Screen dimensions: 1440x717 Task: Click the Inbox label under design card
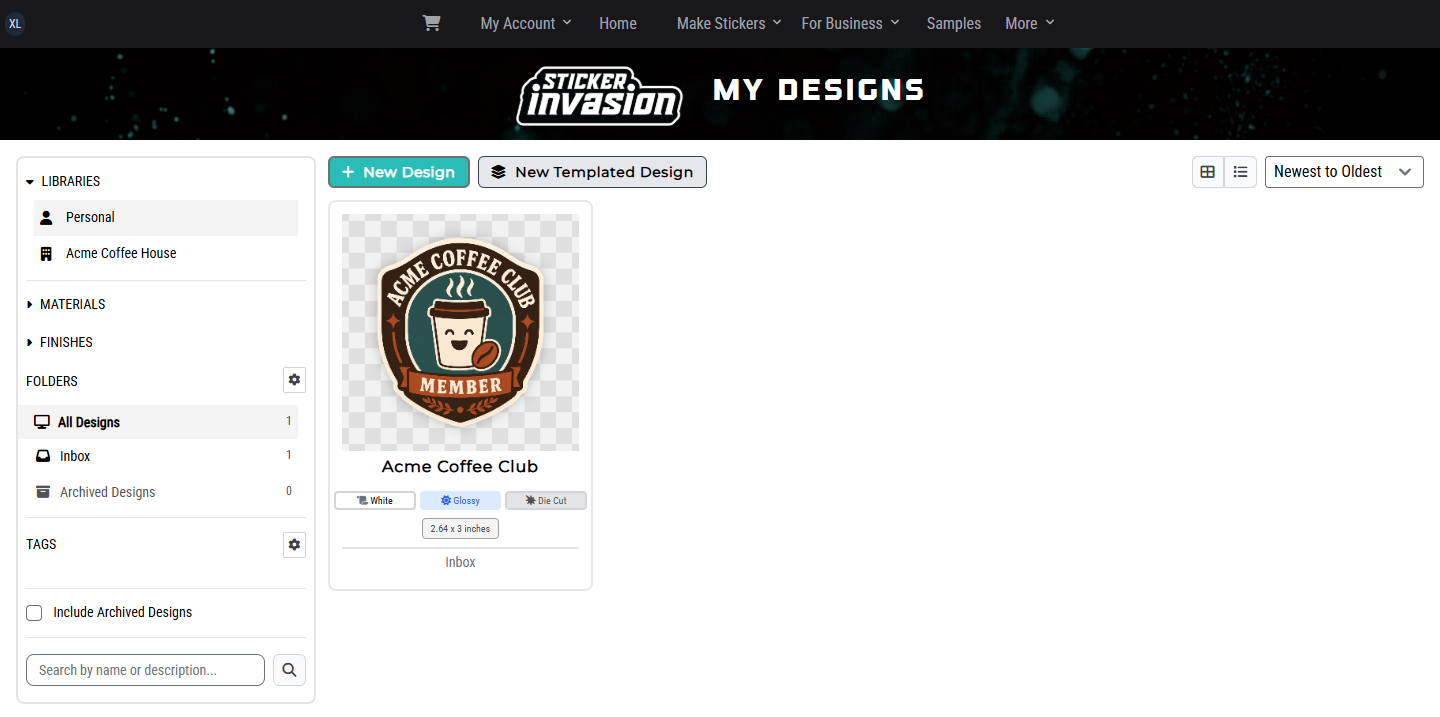coord(460,563)
